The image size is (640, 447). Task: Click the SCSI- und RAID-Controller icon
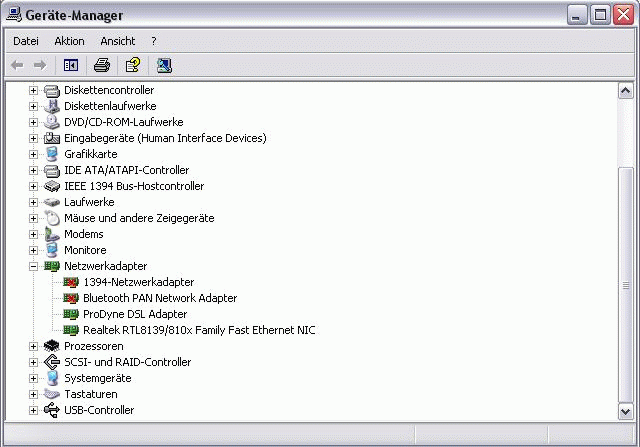click(52, 362)
